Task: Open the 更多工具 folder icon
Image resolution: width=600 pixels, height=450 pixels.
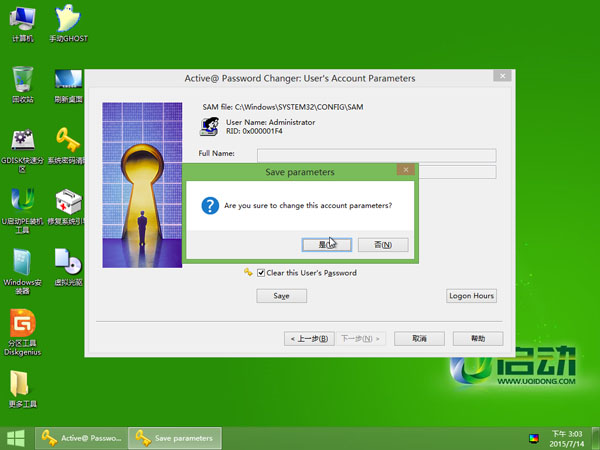Action: (x=23, y=389)
